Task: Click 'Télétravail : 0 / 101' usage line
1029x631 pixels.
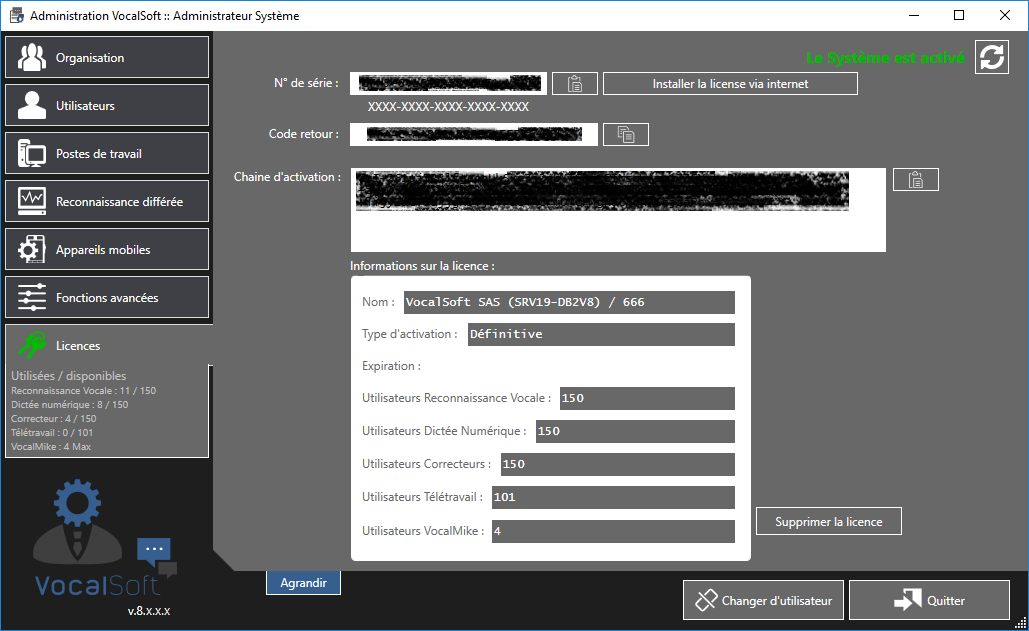Action: tap(52, 433)
